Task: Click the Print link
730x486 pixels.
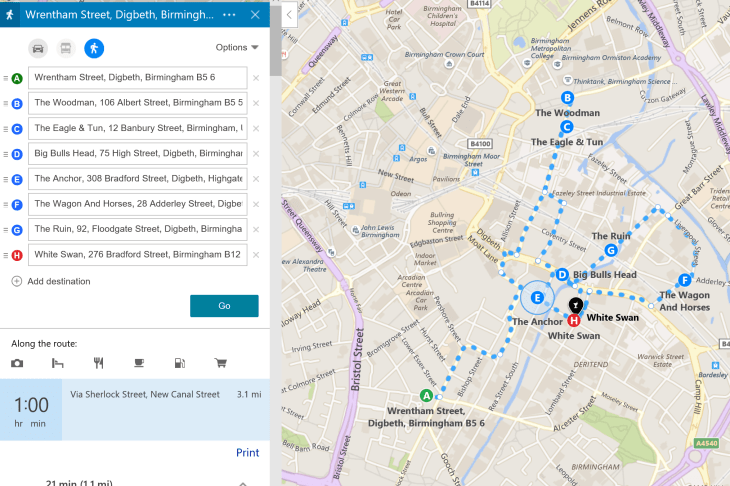Action: (247, 453)
